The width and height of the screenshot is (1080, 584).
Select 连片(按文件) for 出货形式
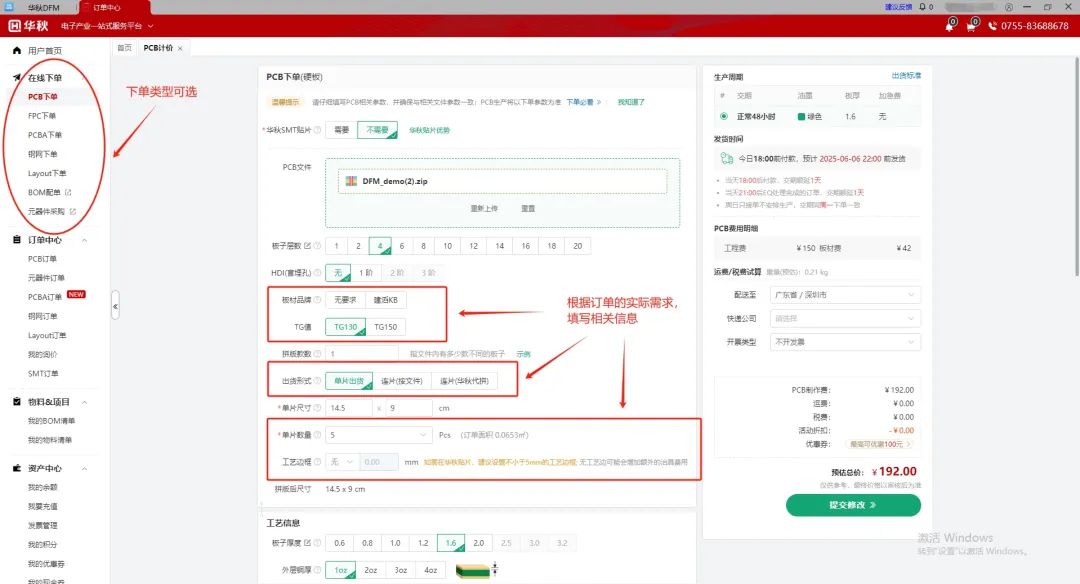coord(402,381)
